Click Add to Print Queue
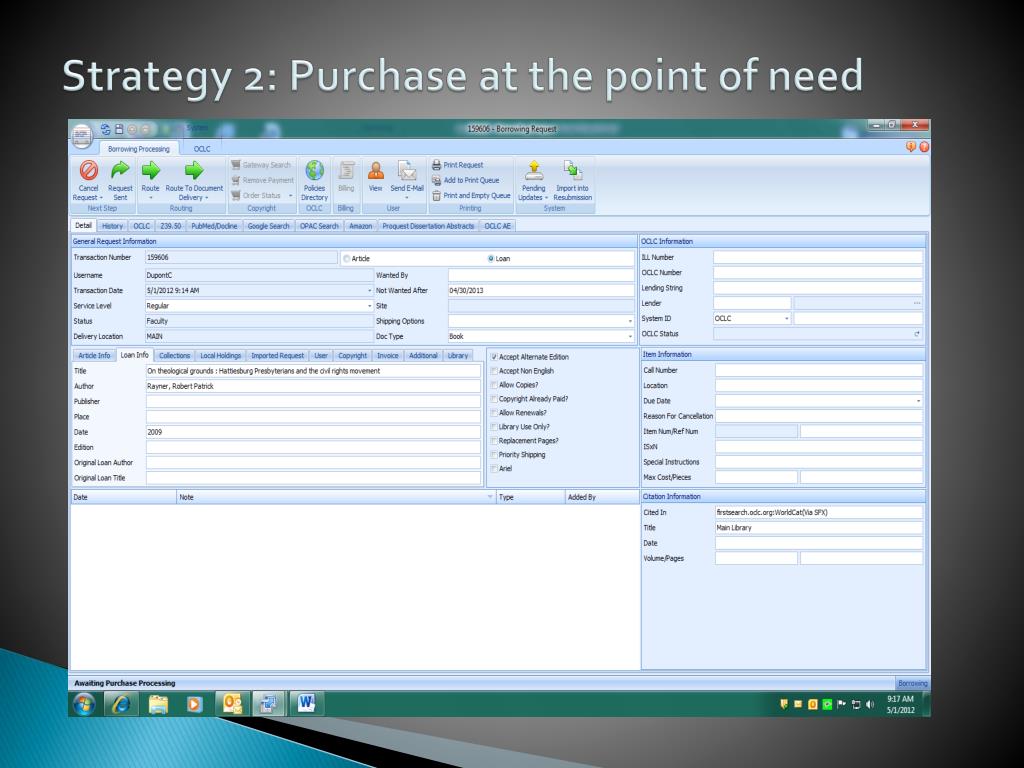The height and width of the screenshot is (768, 1024). 465,180
